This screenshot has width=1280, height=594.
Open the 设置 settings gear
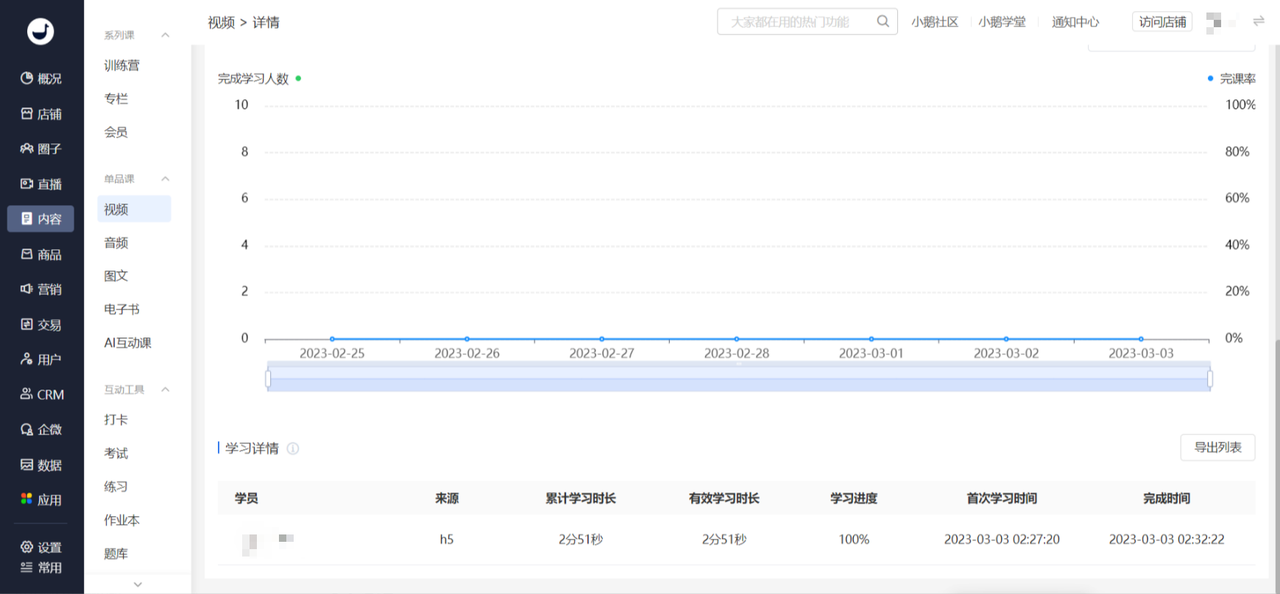point(28,547)
